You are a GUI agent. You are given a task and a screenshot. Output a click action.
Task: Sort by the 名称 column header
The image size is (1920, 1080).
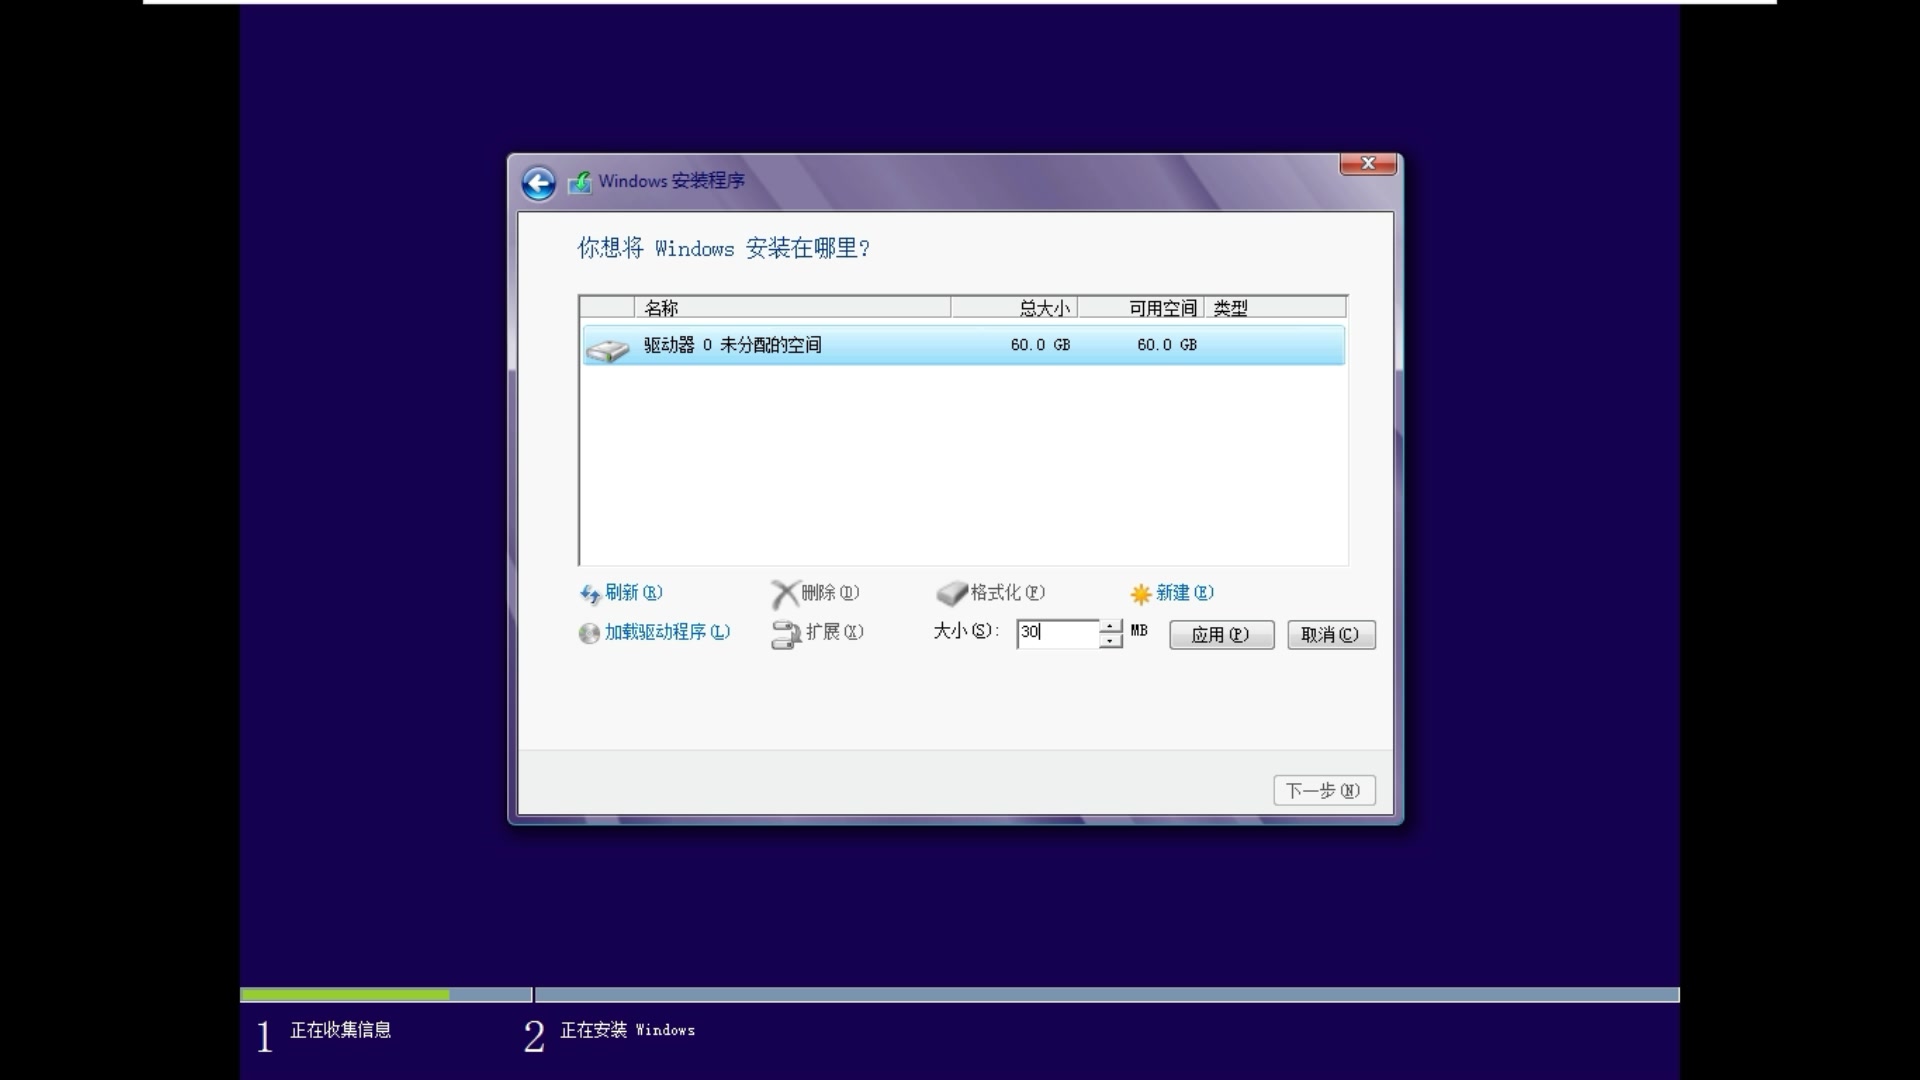click(792, 308)
